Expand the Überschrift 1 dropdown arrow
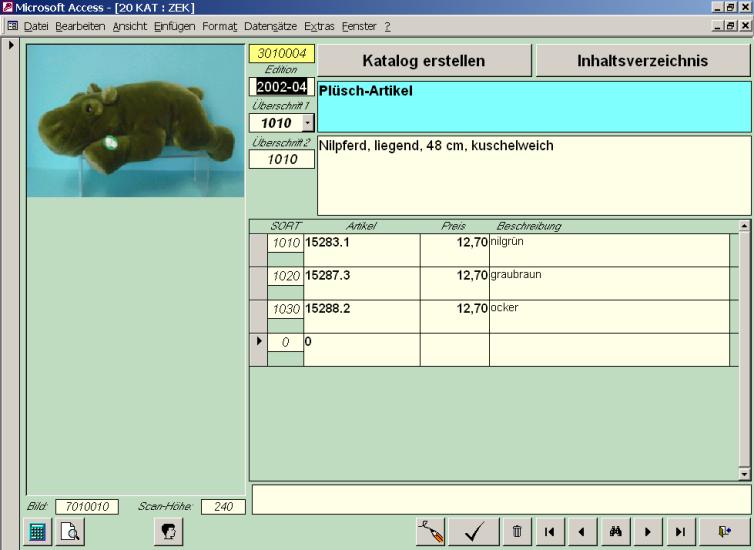Screen dimensions: 754x550 coord(307,123)
